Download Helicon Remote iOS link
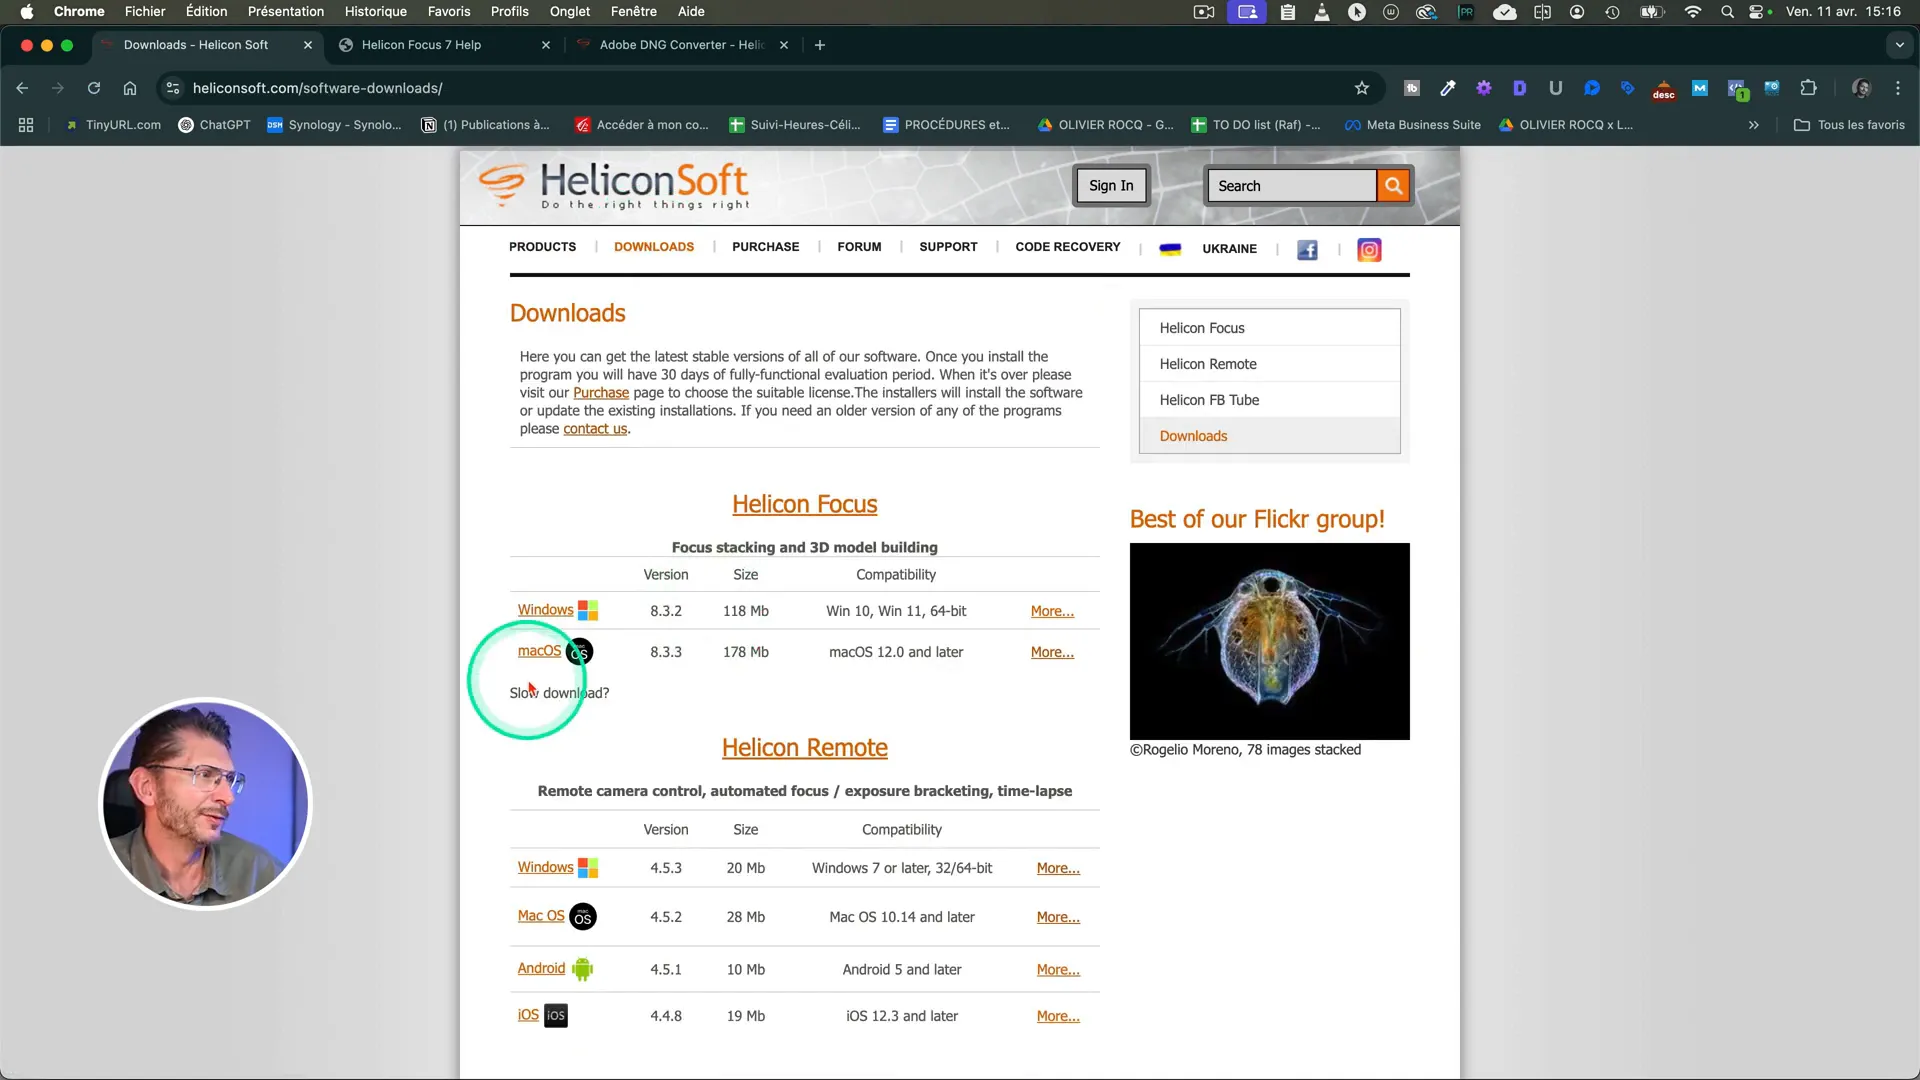This screenshot has width=1920, height=1080. point(528,1015)
